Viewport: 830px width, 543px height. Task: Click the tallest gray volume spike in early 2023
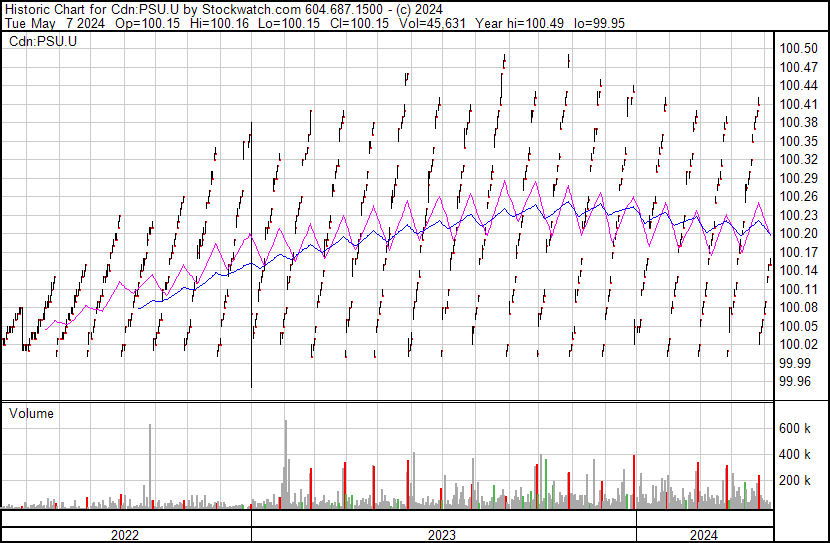286,464
